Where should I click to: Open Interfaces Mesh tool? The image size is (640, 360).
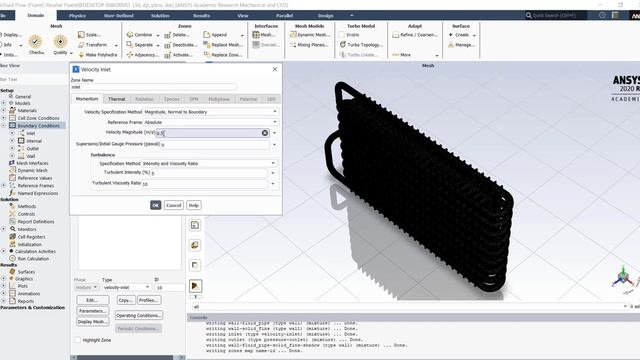(x=263, y=35)
